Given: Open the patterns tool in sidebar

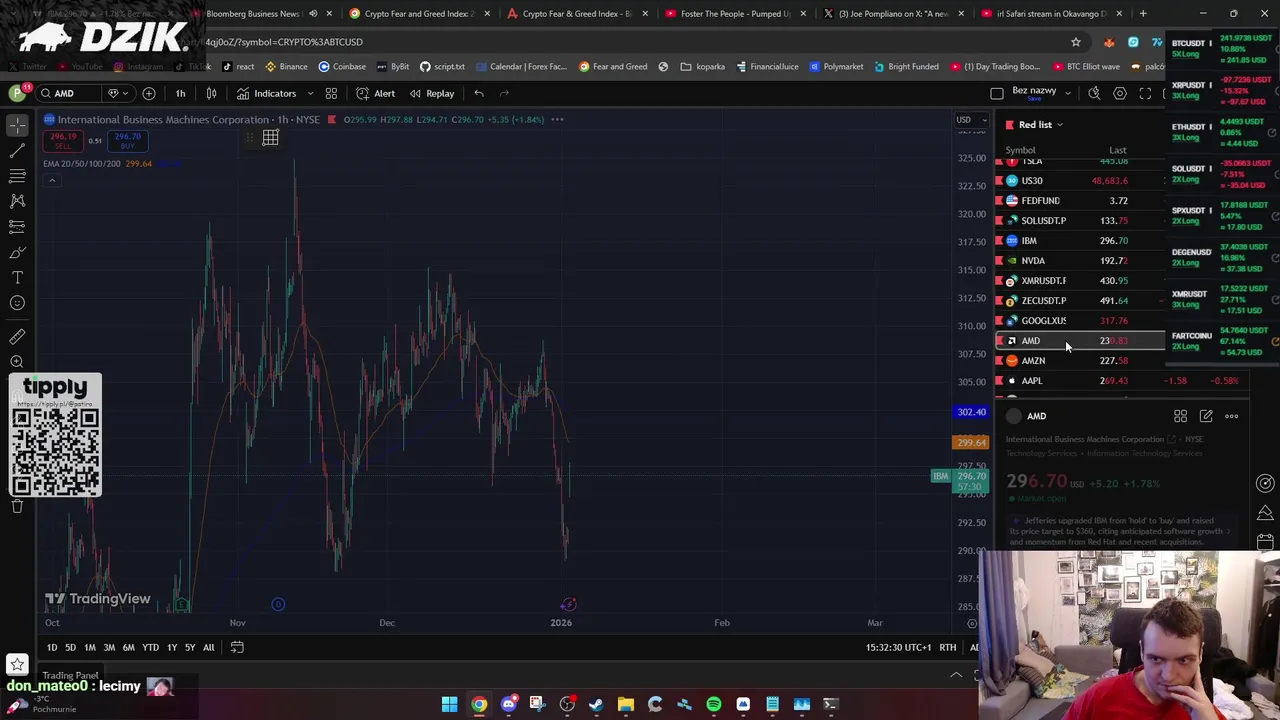Looking at the screenshot, I should (17, 201).
